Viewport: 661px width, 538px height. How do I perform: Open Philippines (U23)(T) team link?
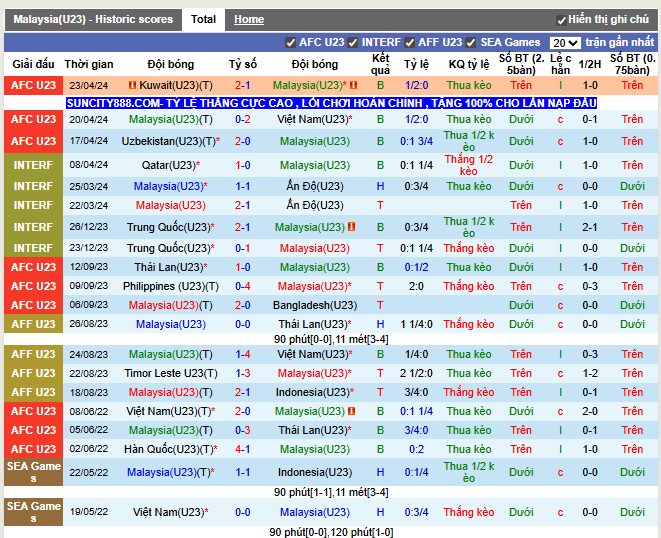coord(171,287)
